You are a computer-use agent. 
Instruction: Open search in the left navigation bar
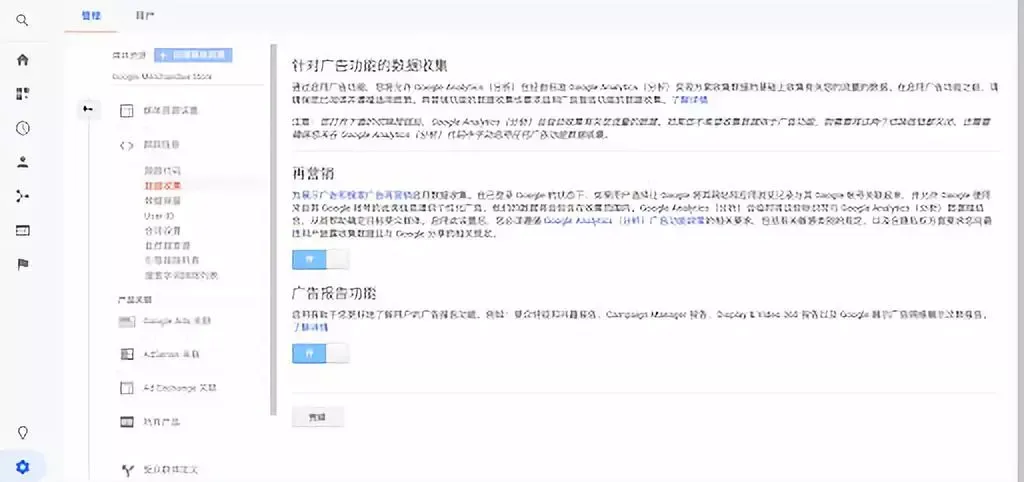point(22,21)
